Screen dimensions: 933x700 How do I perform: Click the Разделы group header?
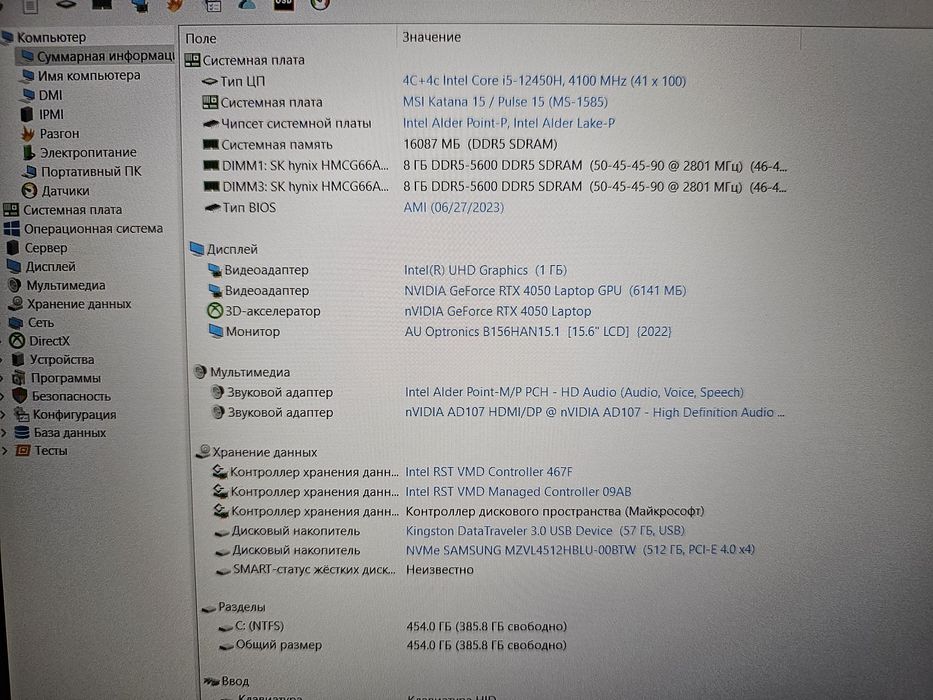pos(234,607)
